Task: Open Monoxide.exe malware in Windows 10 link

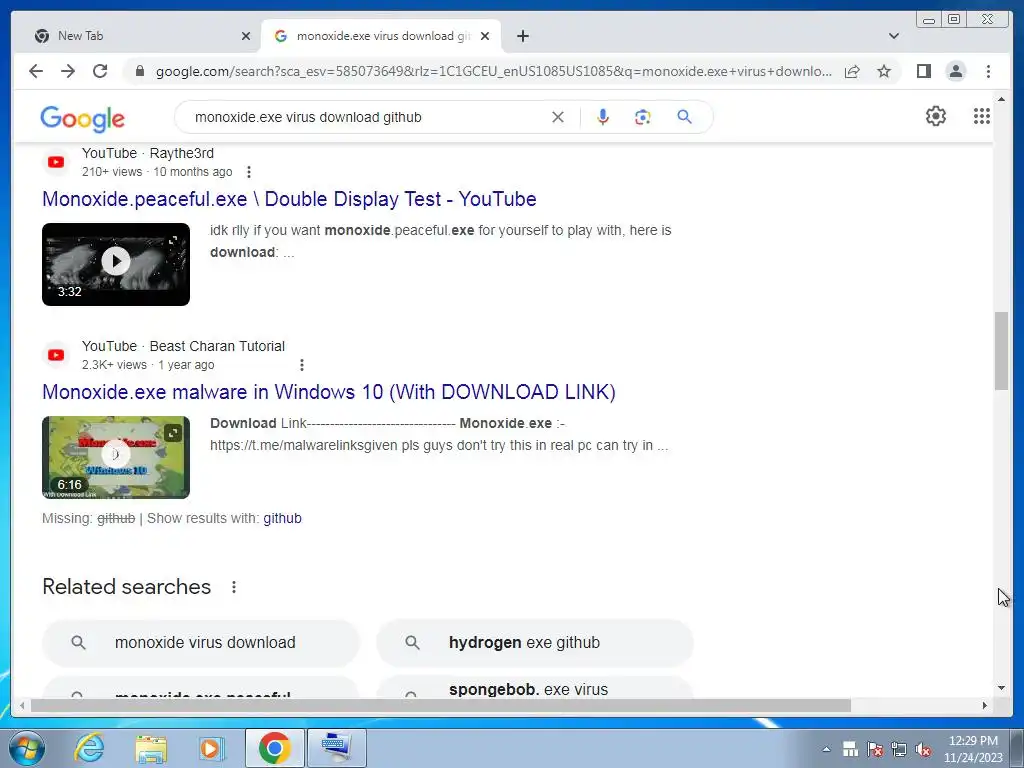Action: 328,392
